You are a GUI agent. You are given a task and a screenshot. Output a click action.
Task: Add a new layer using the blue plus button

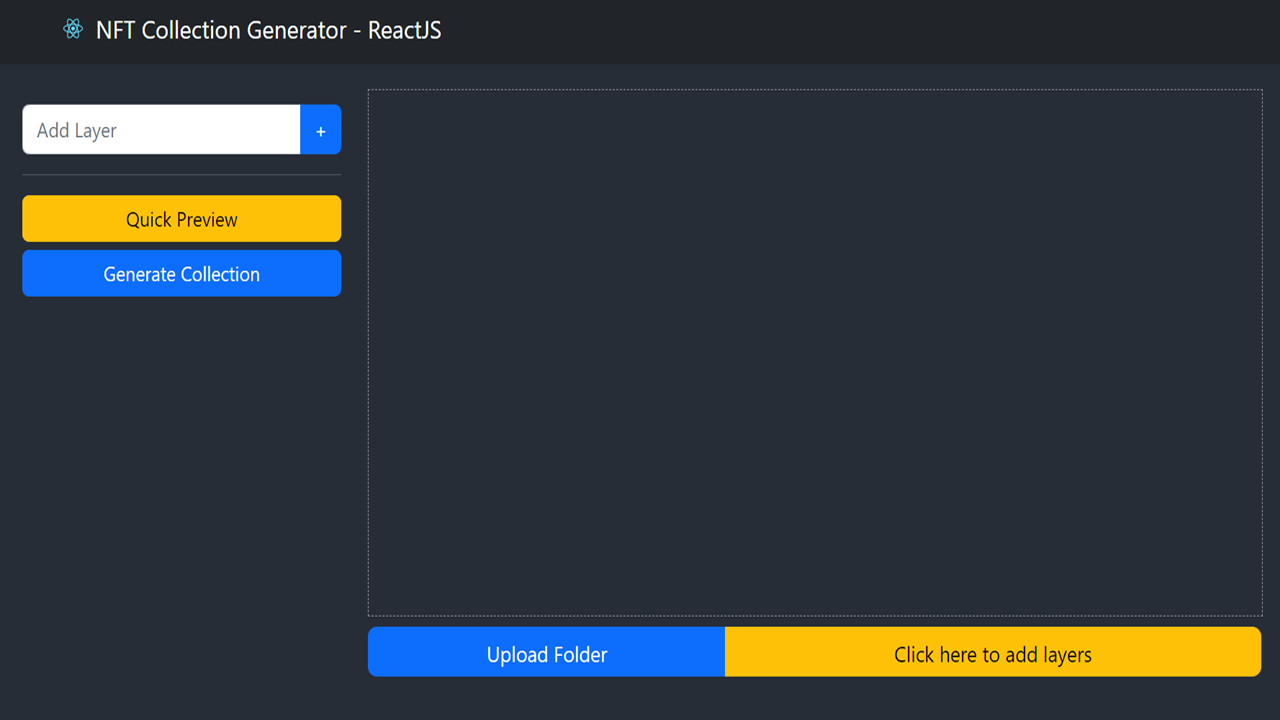tap(320, 130)
